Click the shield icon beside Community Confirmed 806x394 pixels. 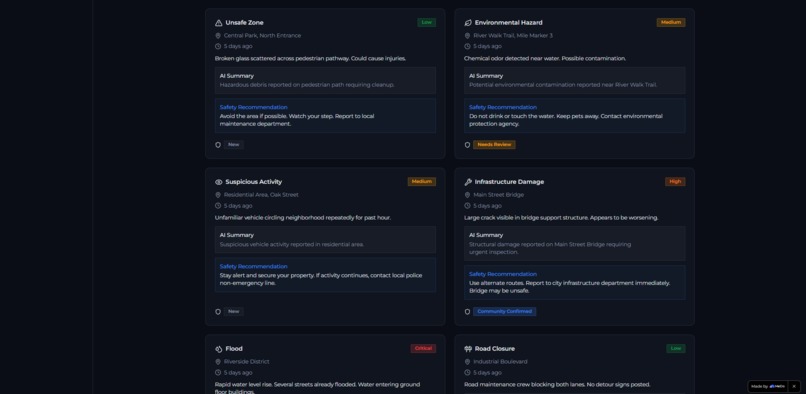tap(467, 312)
